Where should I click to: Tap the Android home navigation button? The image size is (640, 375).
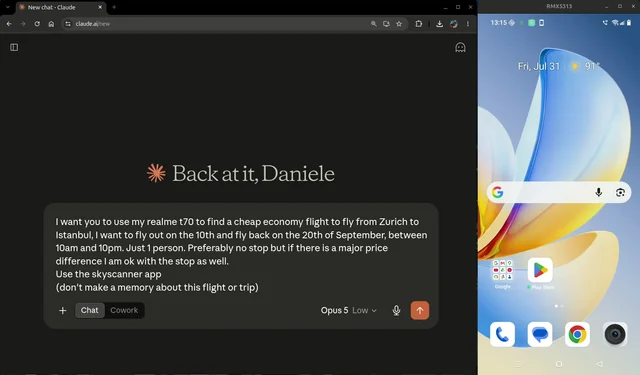point(559,364)
